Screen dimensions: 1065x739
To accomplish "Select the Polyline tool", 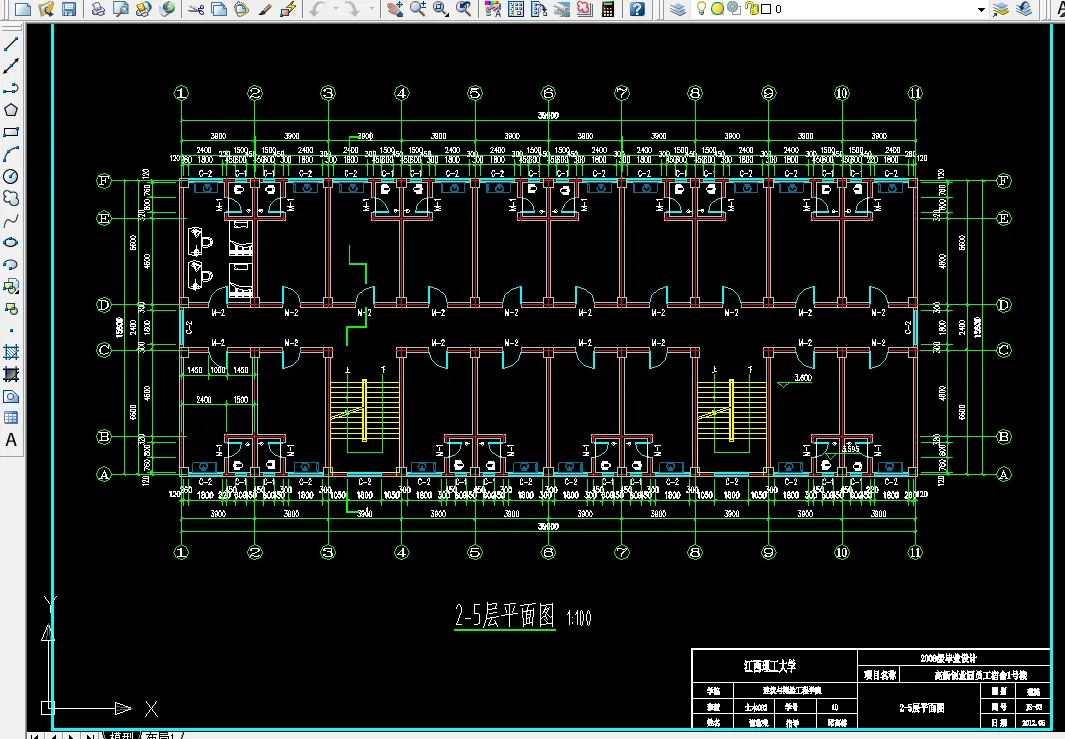I will coord(11,88).
